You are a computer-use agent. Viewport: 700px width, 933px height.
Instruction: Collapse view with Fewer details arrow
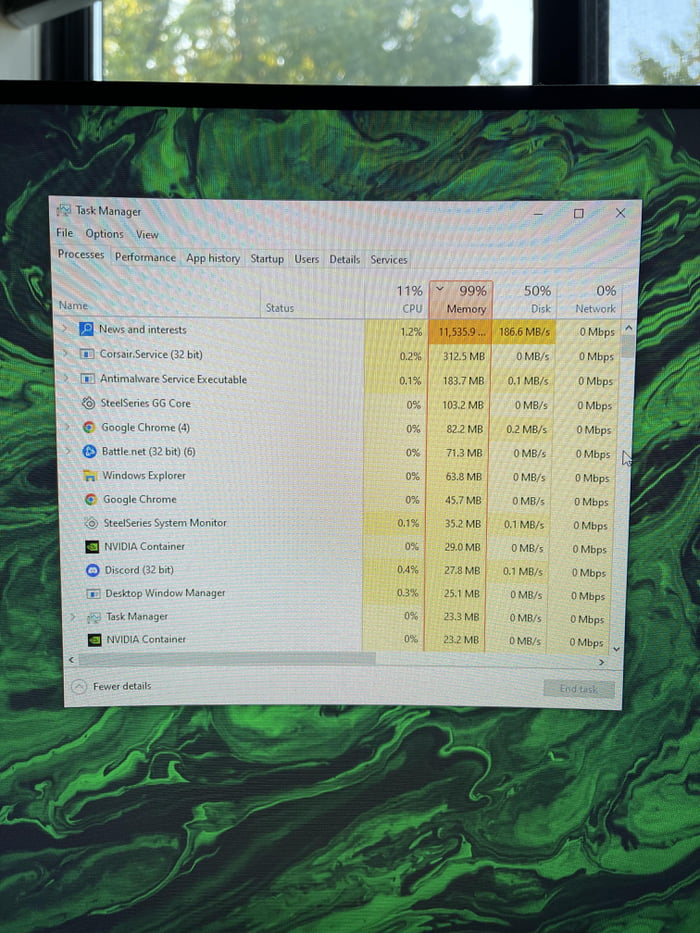pyautogui.click(x=79, y=686)
